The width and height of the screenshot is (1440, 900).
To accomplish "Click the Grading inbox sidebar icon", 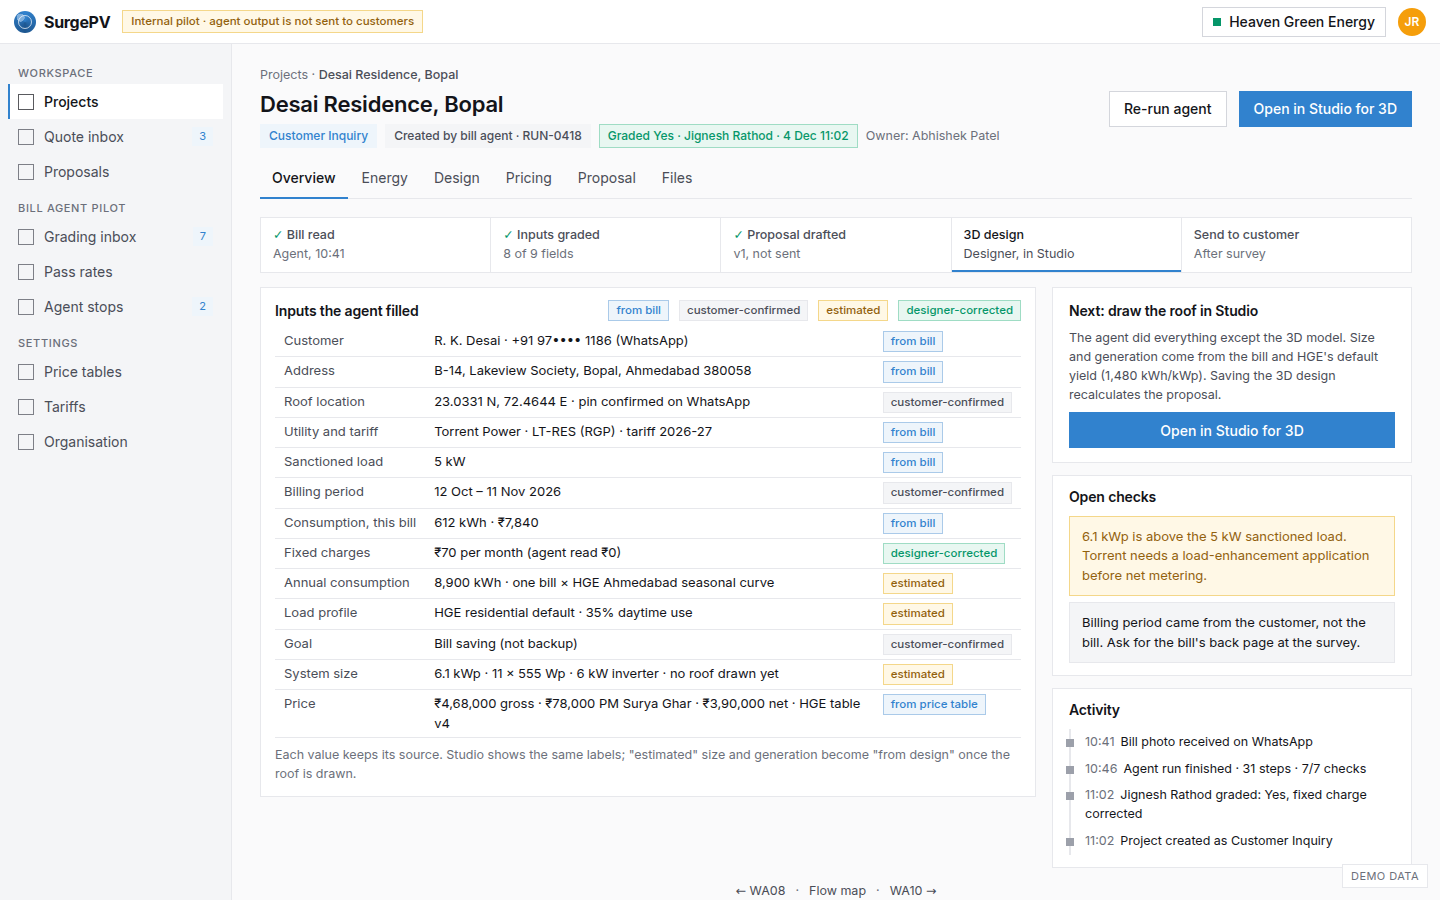I will pyautogui.click(x=26, y=237).
